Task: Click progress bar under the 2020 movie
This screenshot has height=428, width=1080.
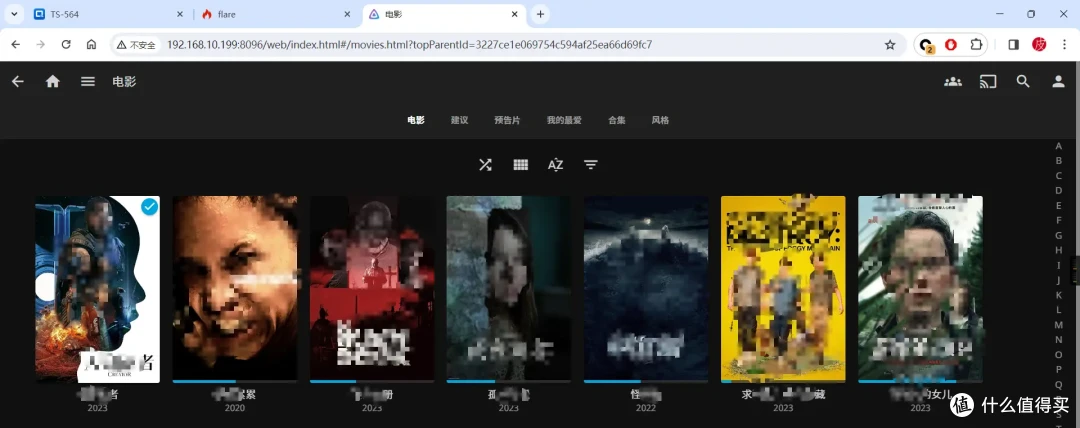Action: (235, 381)
